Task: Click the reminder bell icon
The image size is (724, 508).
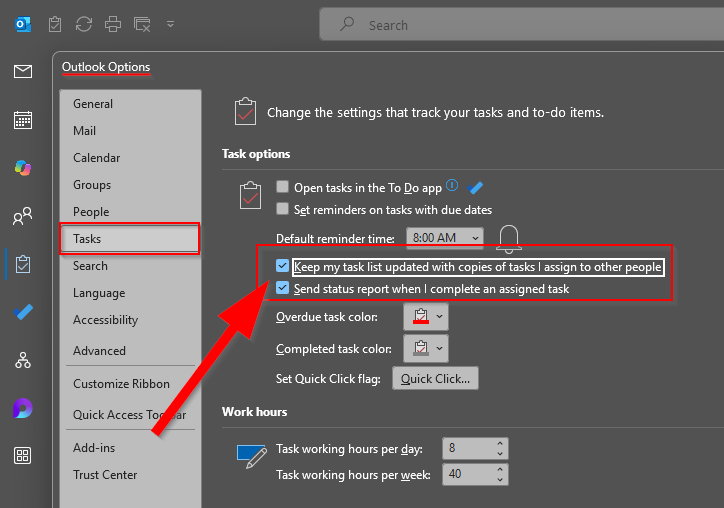Action: click(x=509, y=239)
